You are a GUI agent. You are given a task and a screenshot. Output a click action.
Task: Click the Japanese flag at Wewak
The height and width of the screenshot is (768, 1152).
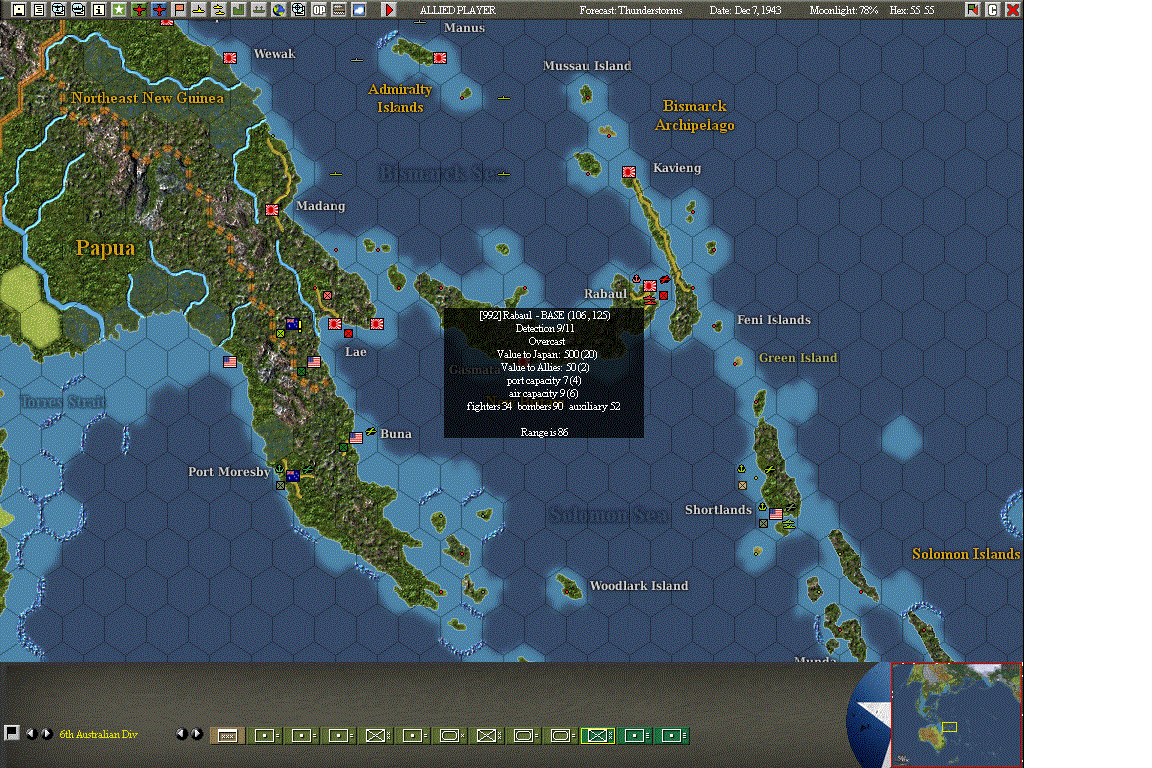(230, 57)
